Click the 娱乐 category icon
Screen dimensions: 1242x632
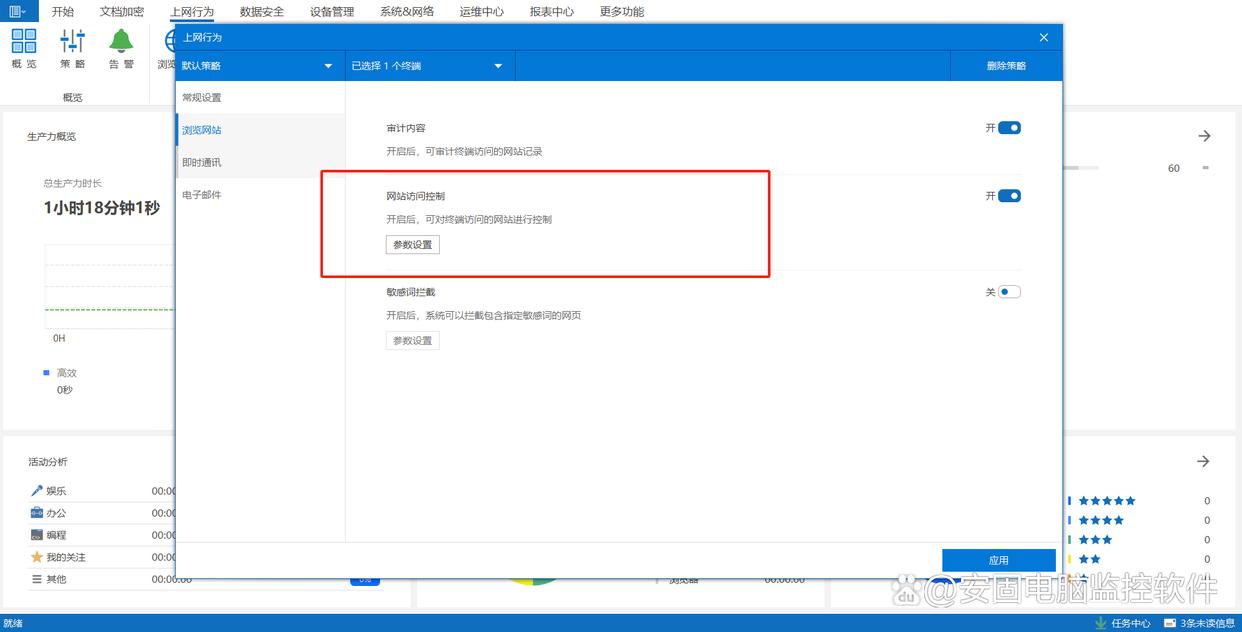pos(37,491)
